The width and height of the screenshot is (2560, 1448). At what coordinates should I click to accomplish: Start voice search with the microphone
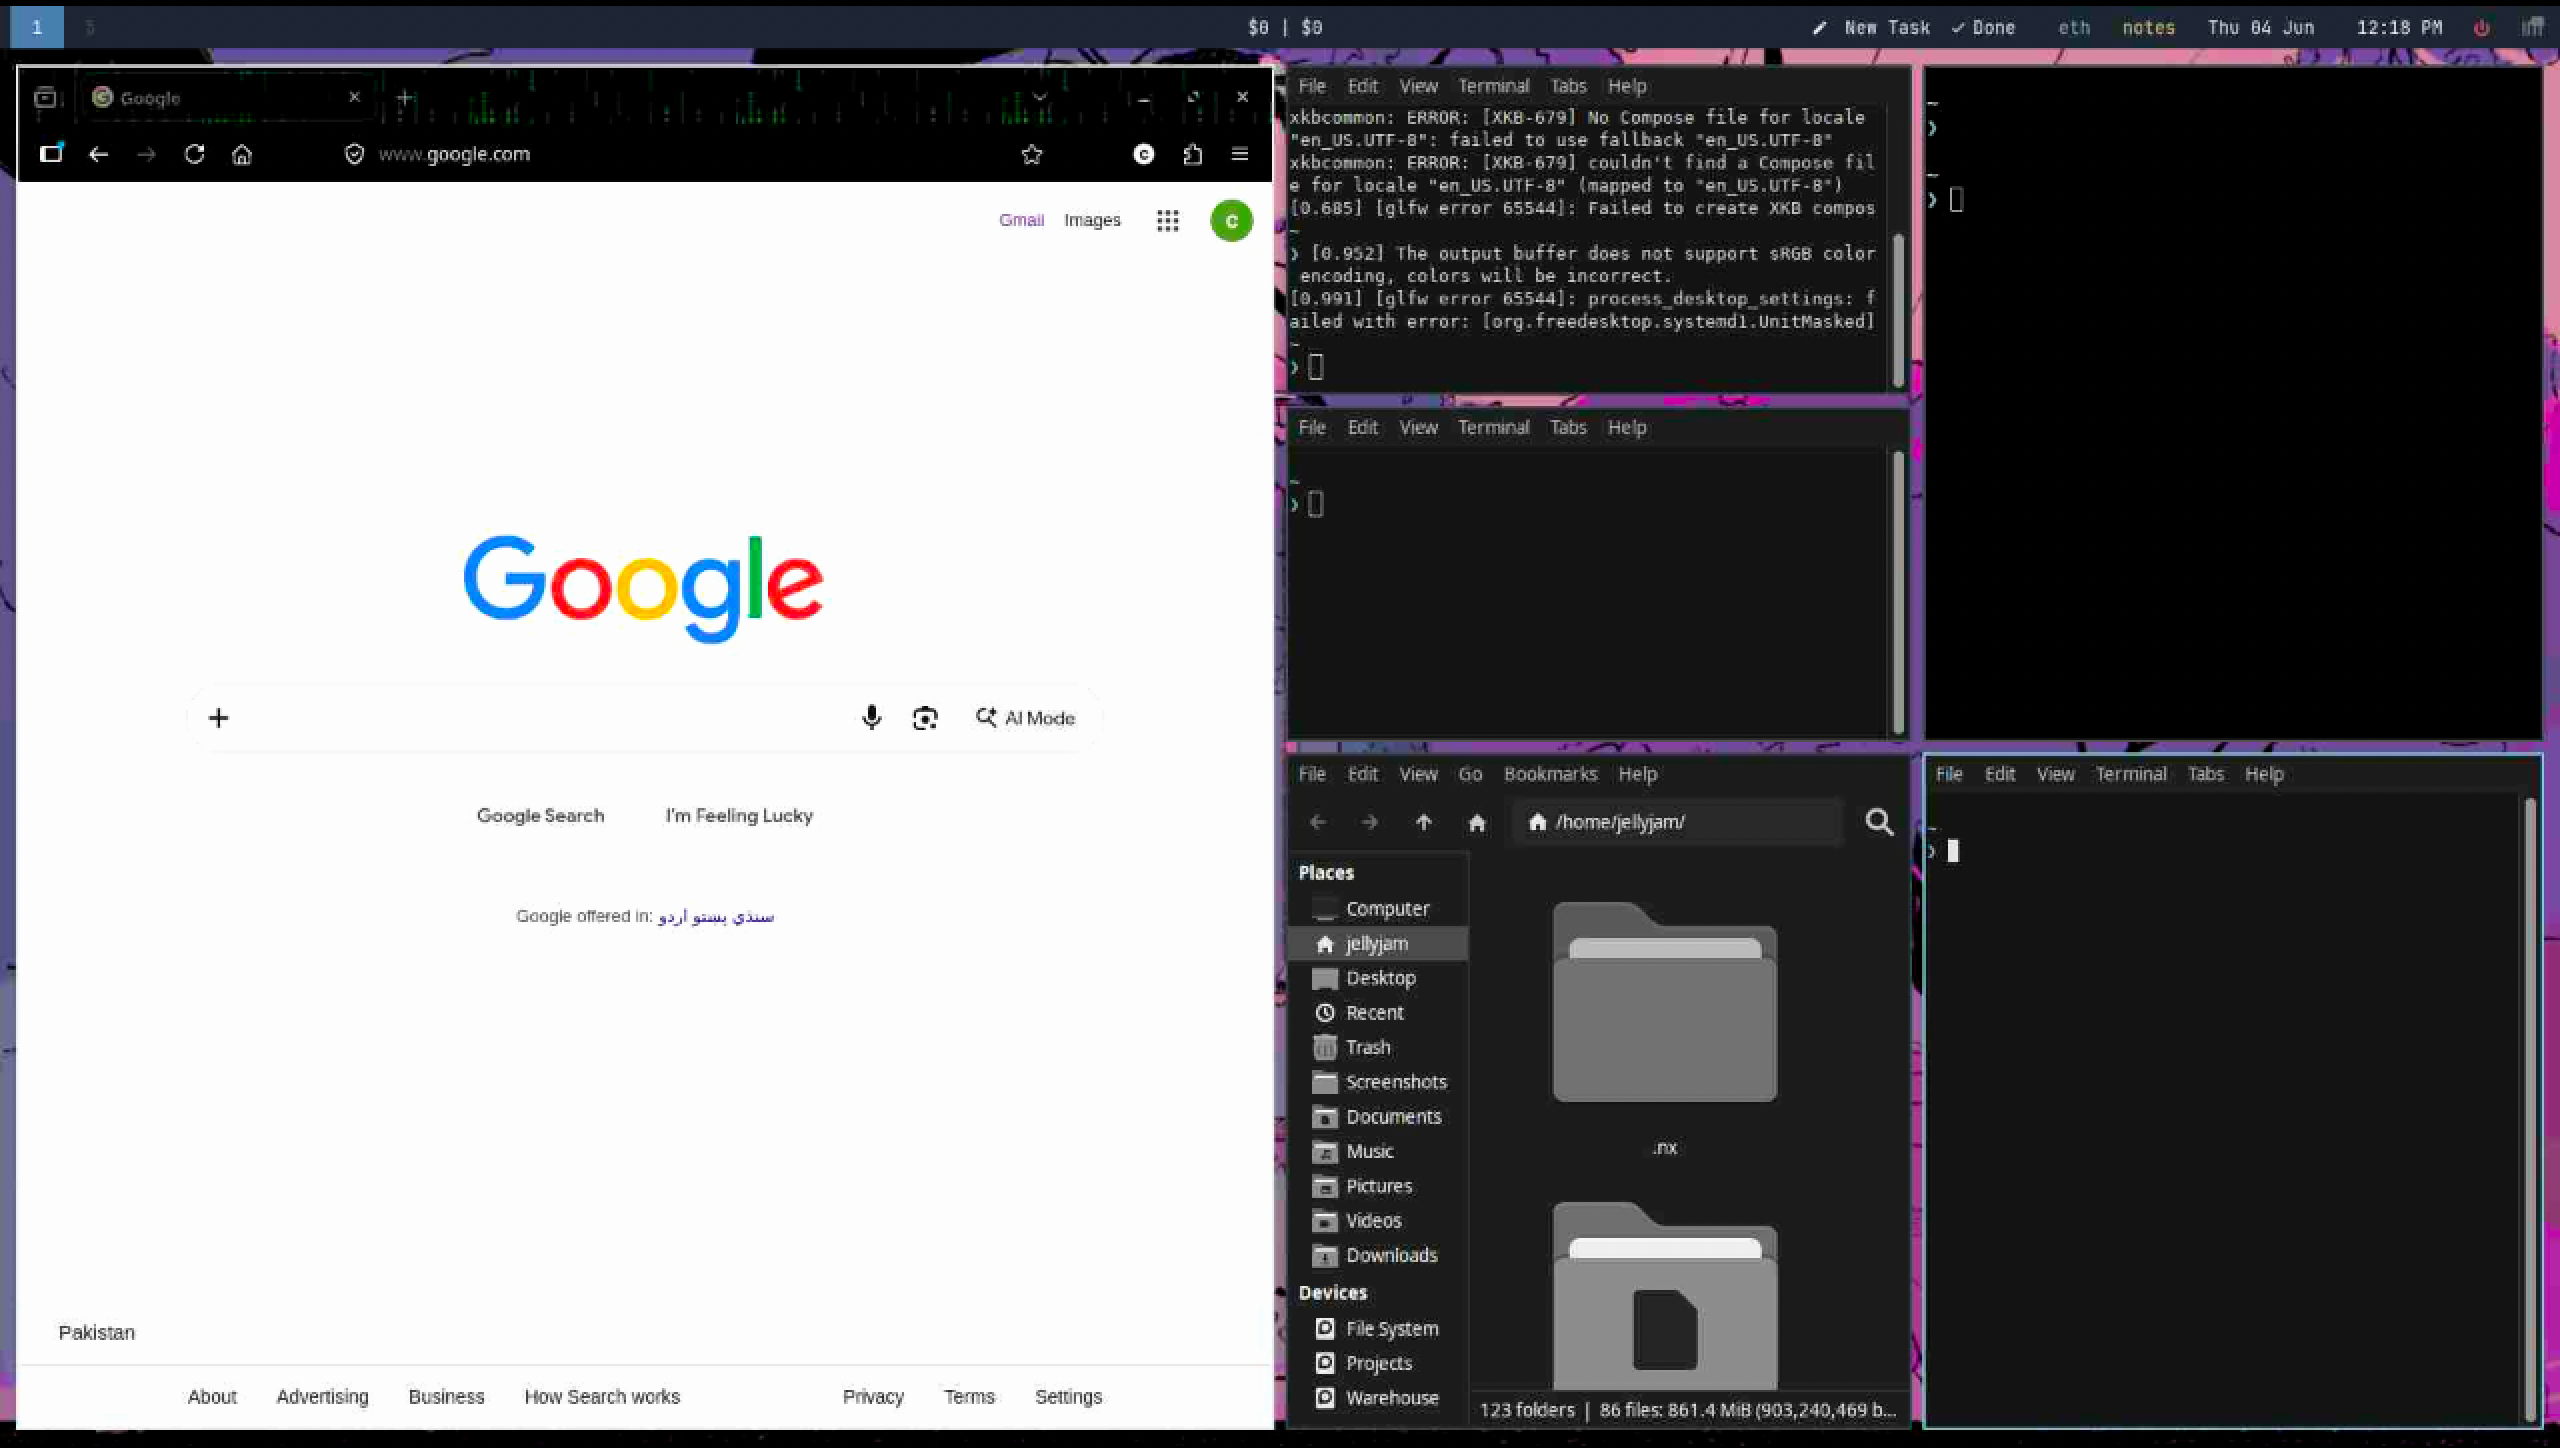click(871, 717)
